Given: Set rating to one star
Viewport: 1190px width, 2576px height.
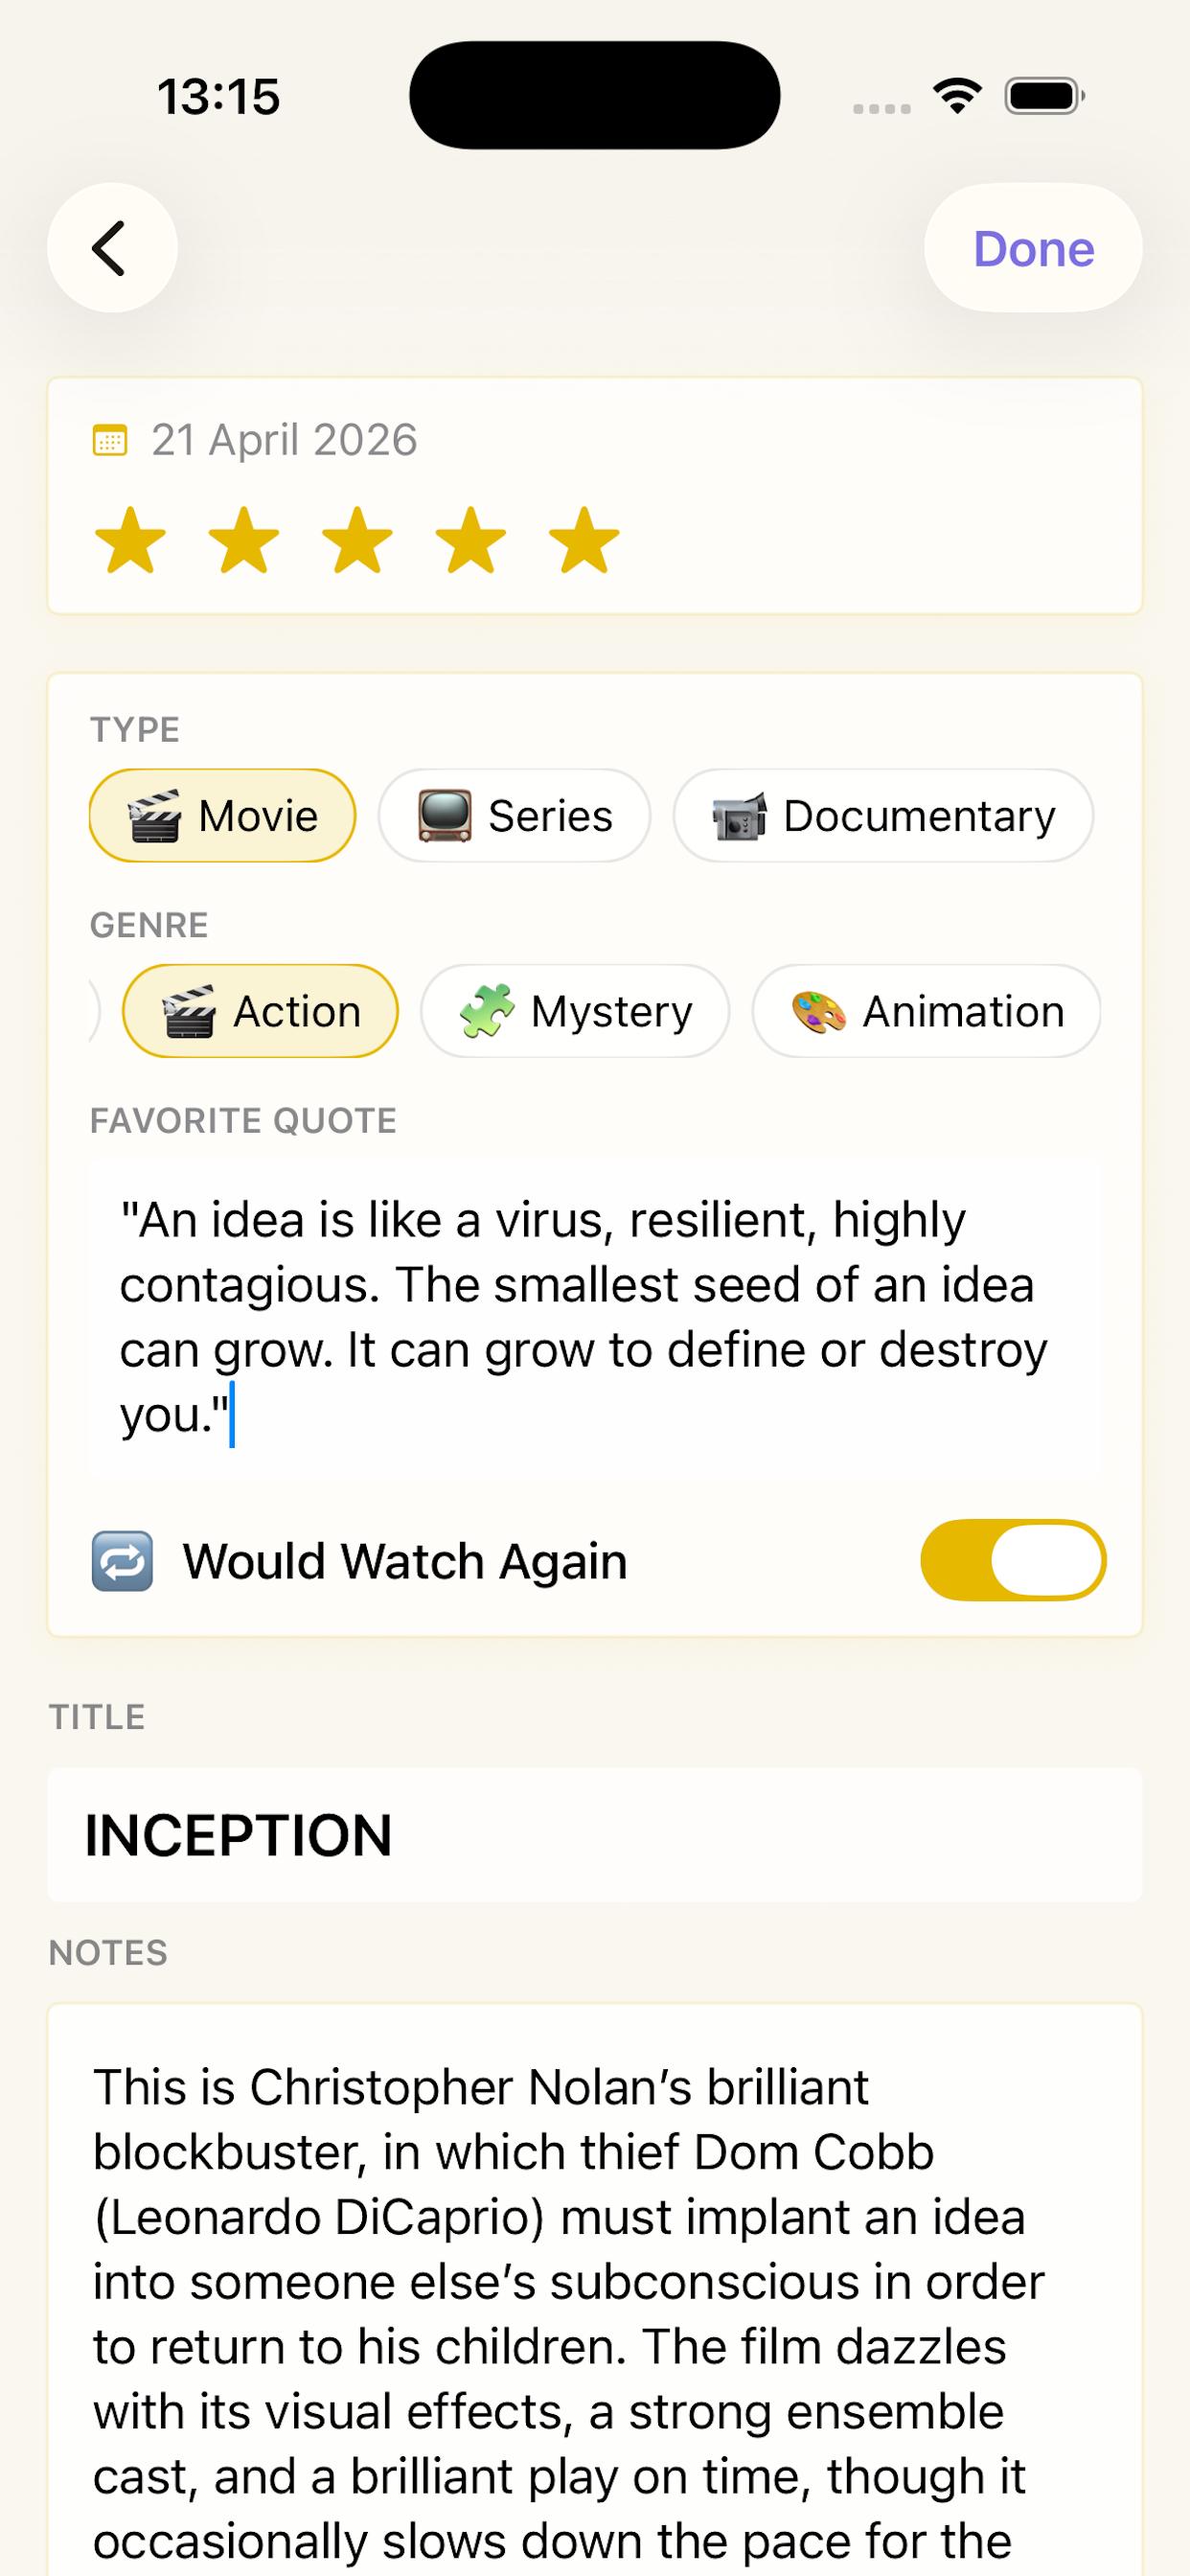Looking at the screenshot, I should pyautogui.click(x=130, y=541).
